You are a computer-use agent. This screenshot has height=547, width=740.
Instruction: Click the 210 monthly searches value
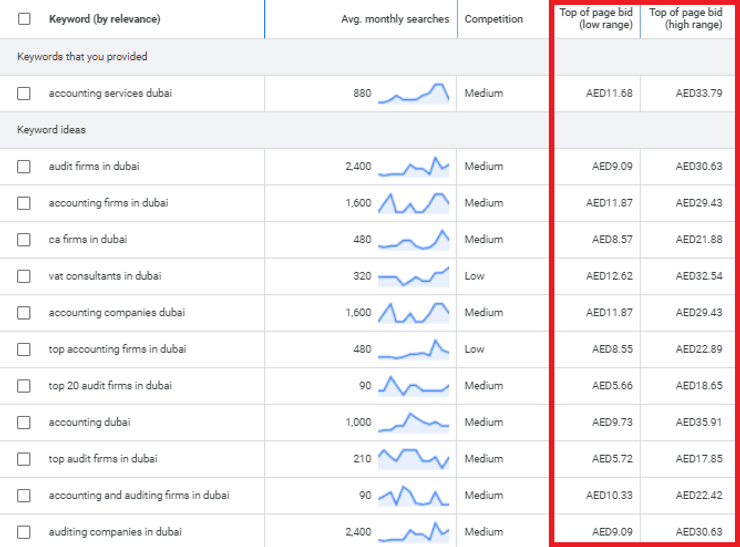362,459
